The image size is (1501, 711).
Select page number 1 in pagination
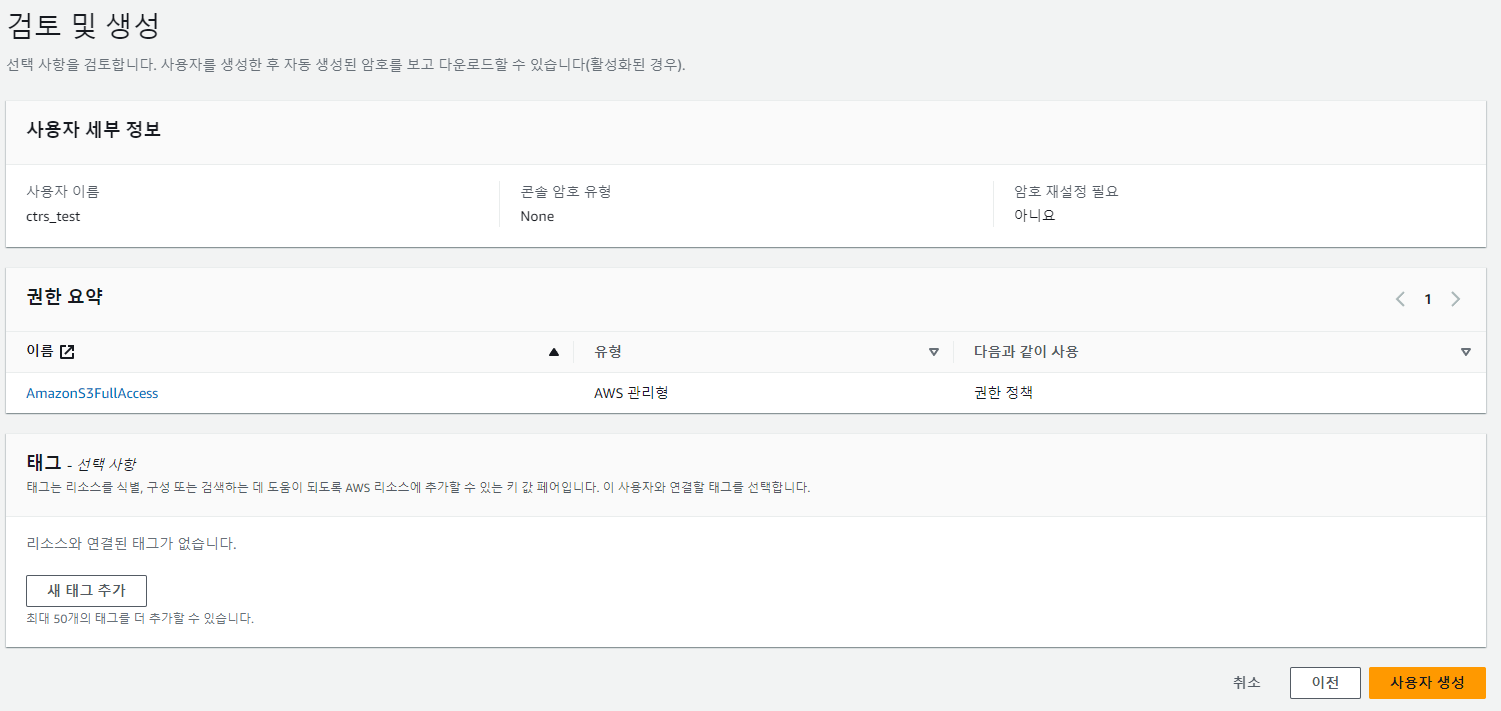click(1428, 299)
